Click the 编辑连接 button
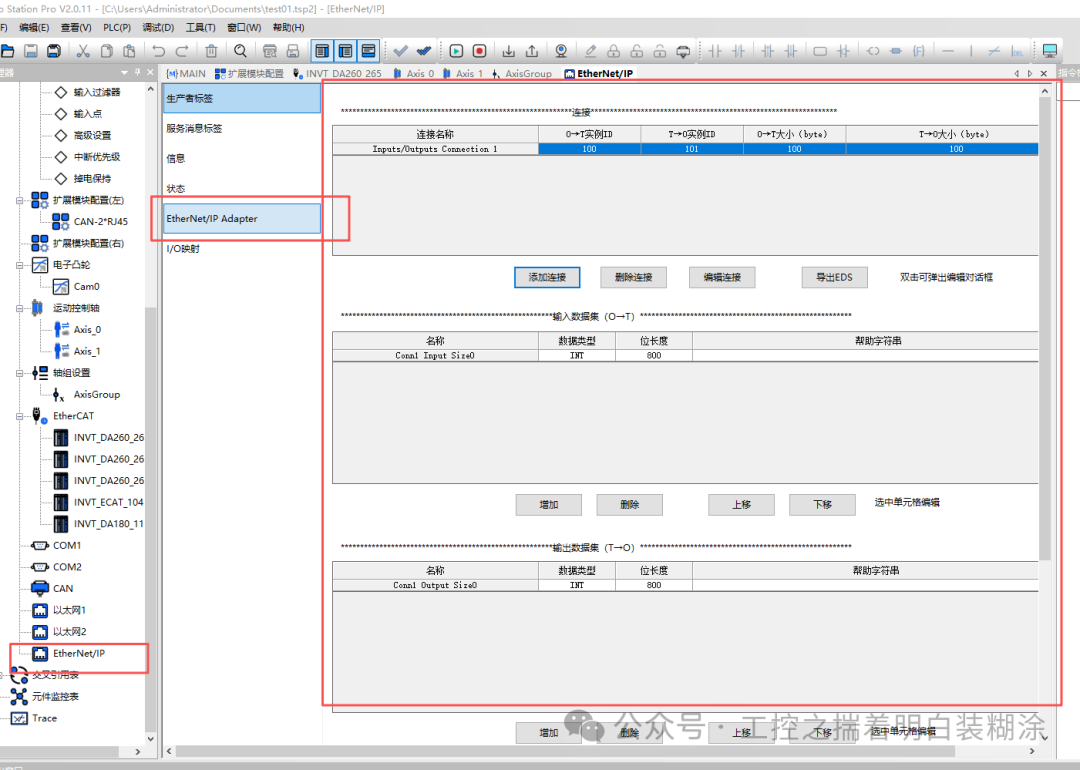1080x770 pixels. pyautogui.click(x=722, y=278)
